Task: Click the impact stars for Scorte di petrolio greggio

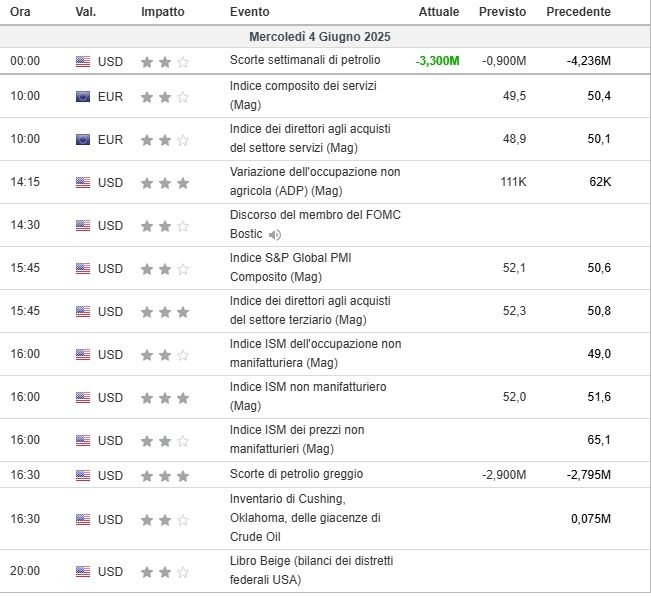Action: point(165,475)
